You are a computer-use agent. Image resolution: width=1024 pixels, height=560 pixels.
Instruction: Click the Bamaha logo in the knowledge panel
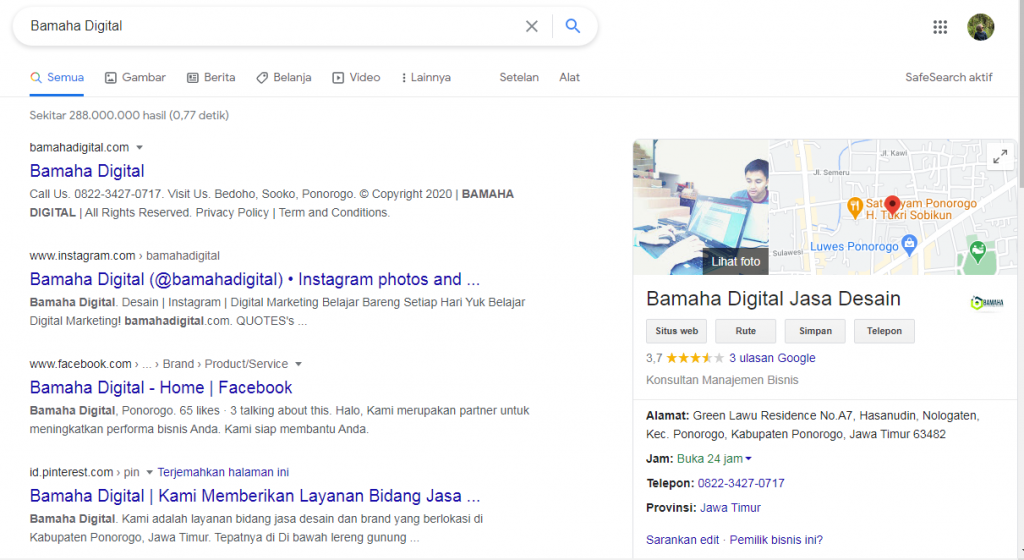[x=987, y=303]
